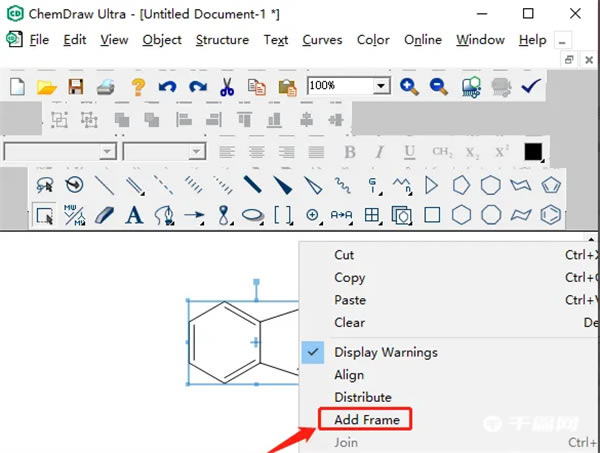The height and width of the screenshot is (453, 600).
Task: Select the Text tool (A)
Action: pyautogui.click(x=134, y=215)
